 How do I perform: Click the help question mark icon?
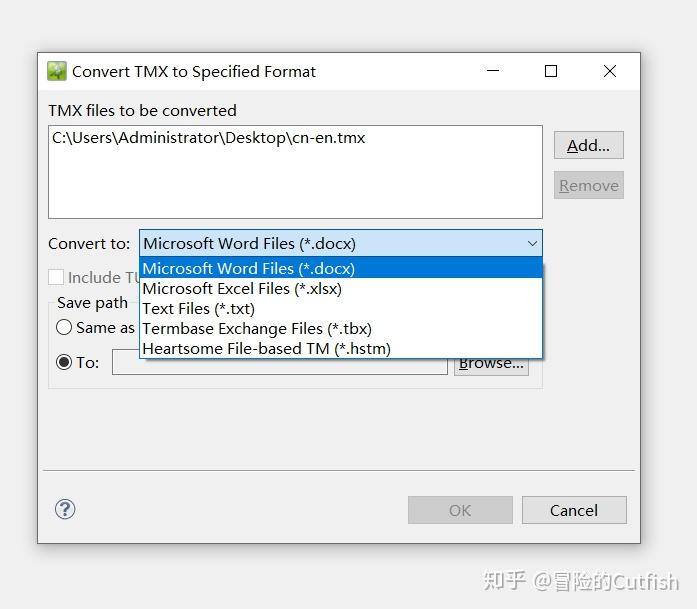tap(65, 509)
